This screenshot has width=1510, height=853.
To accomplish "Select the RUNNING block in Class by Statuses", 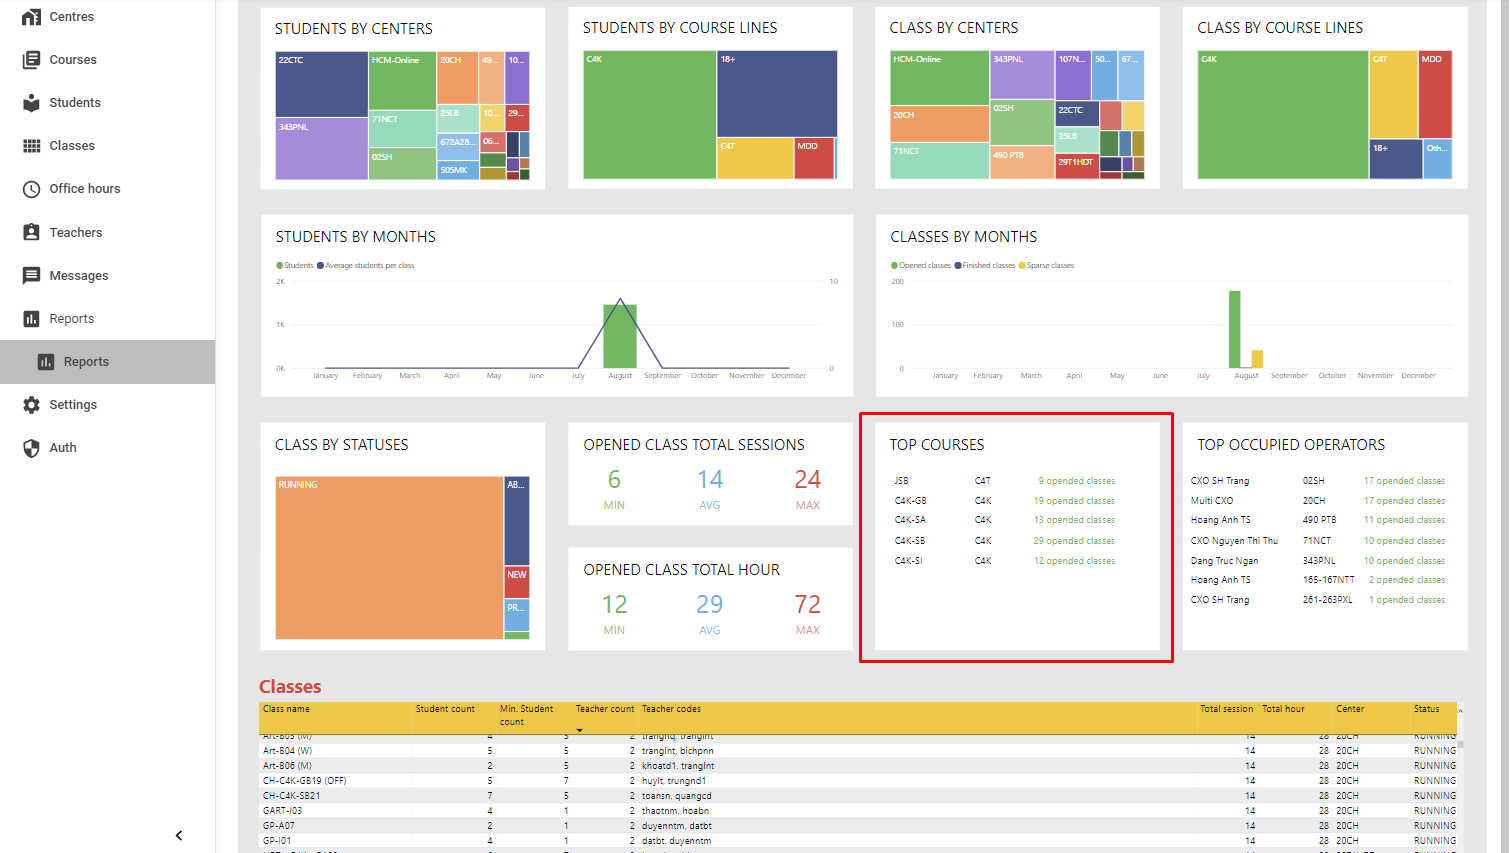I will click(389, 558).
